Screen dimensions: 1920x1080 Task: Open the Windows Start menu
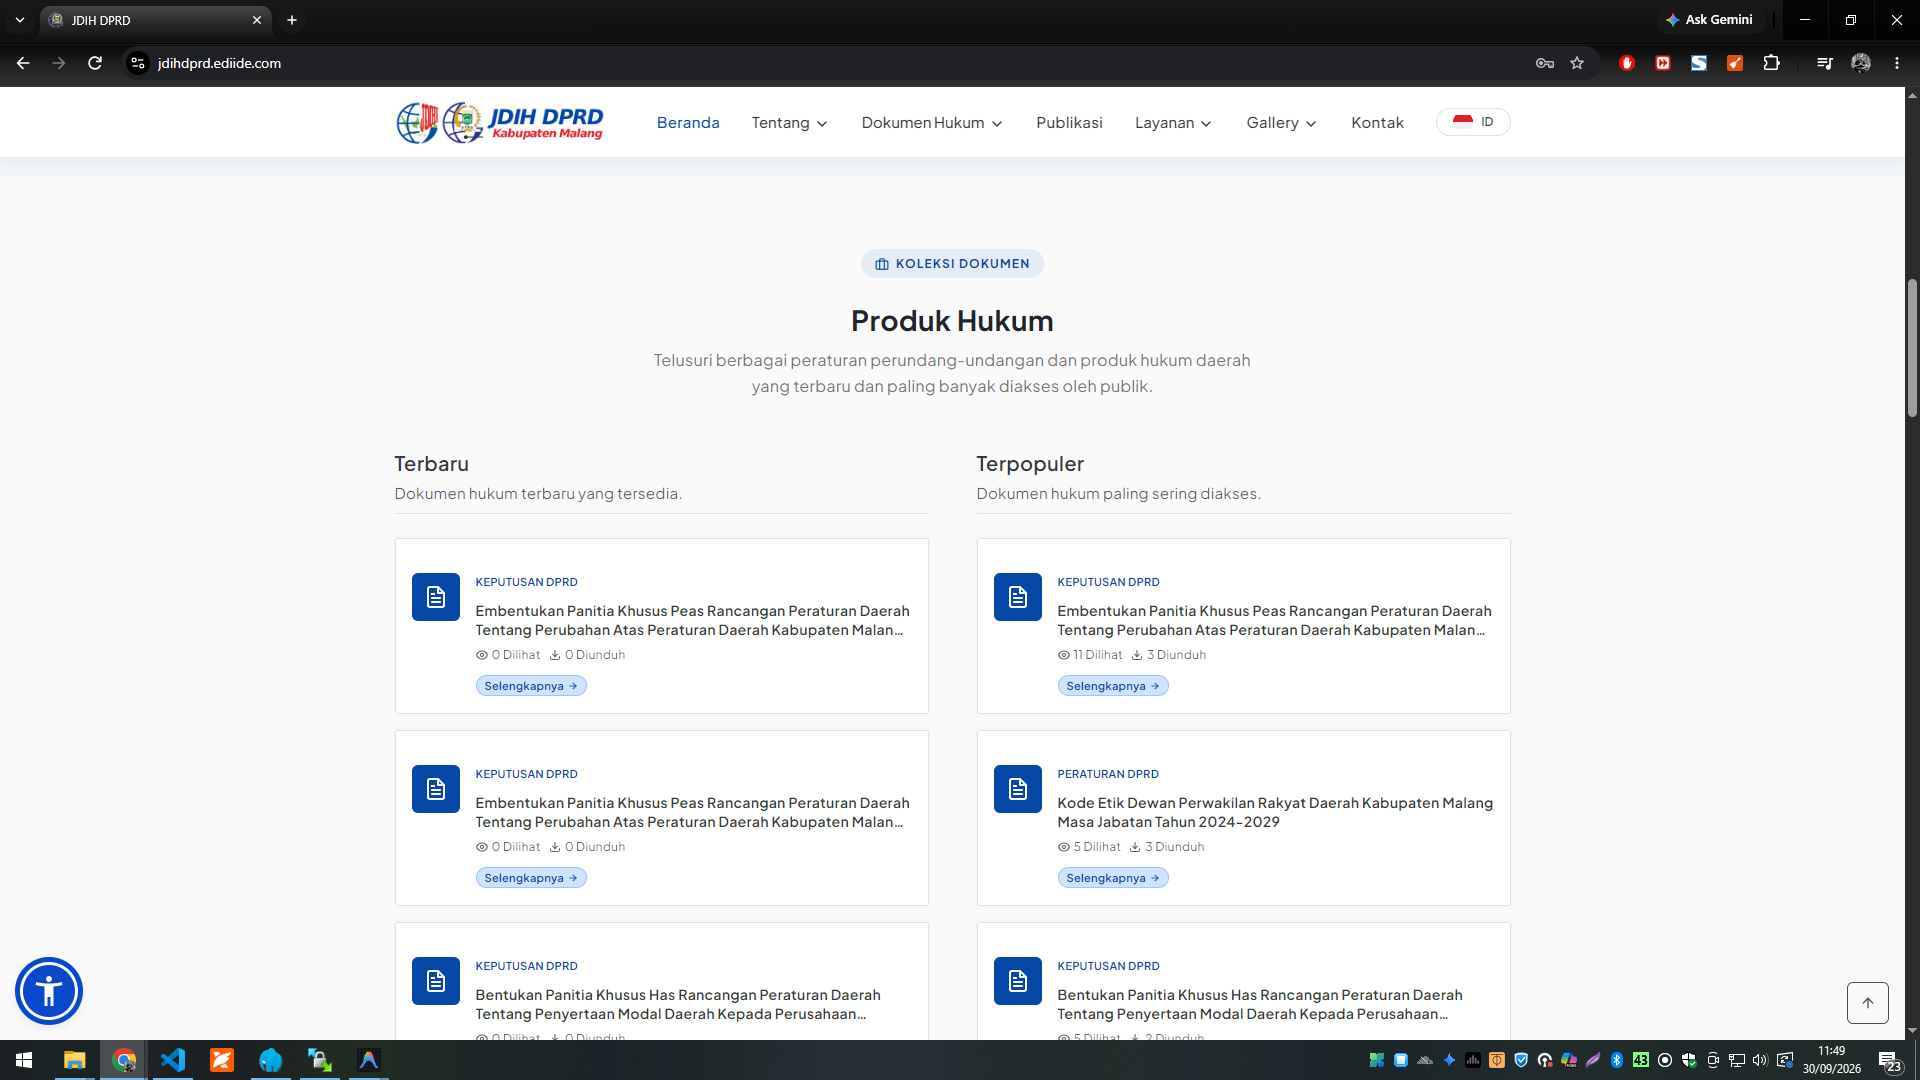click(x=24, y=1060)
